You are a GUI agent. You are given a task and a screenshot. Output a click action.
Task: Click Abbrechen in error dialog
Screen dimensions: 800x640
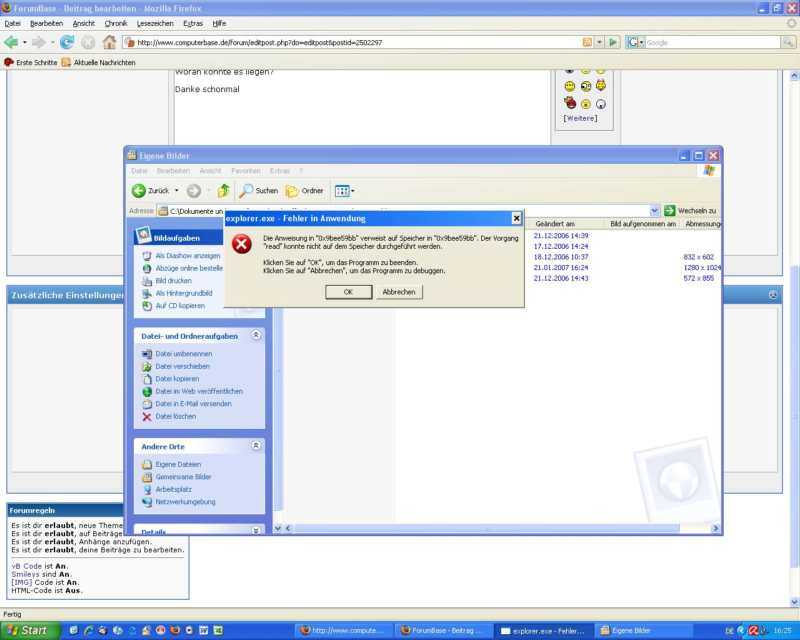tap(399, 292)
